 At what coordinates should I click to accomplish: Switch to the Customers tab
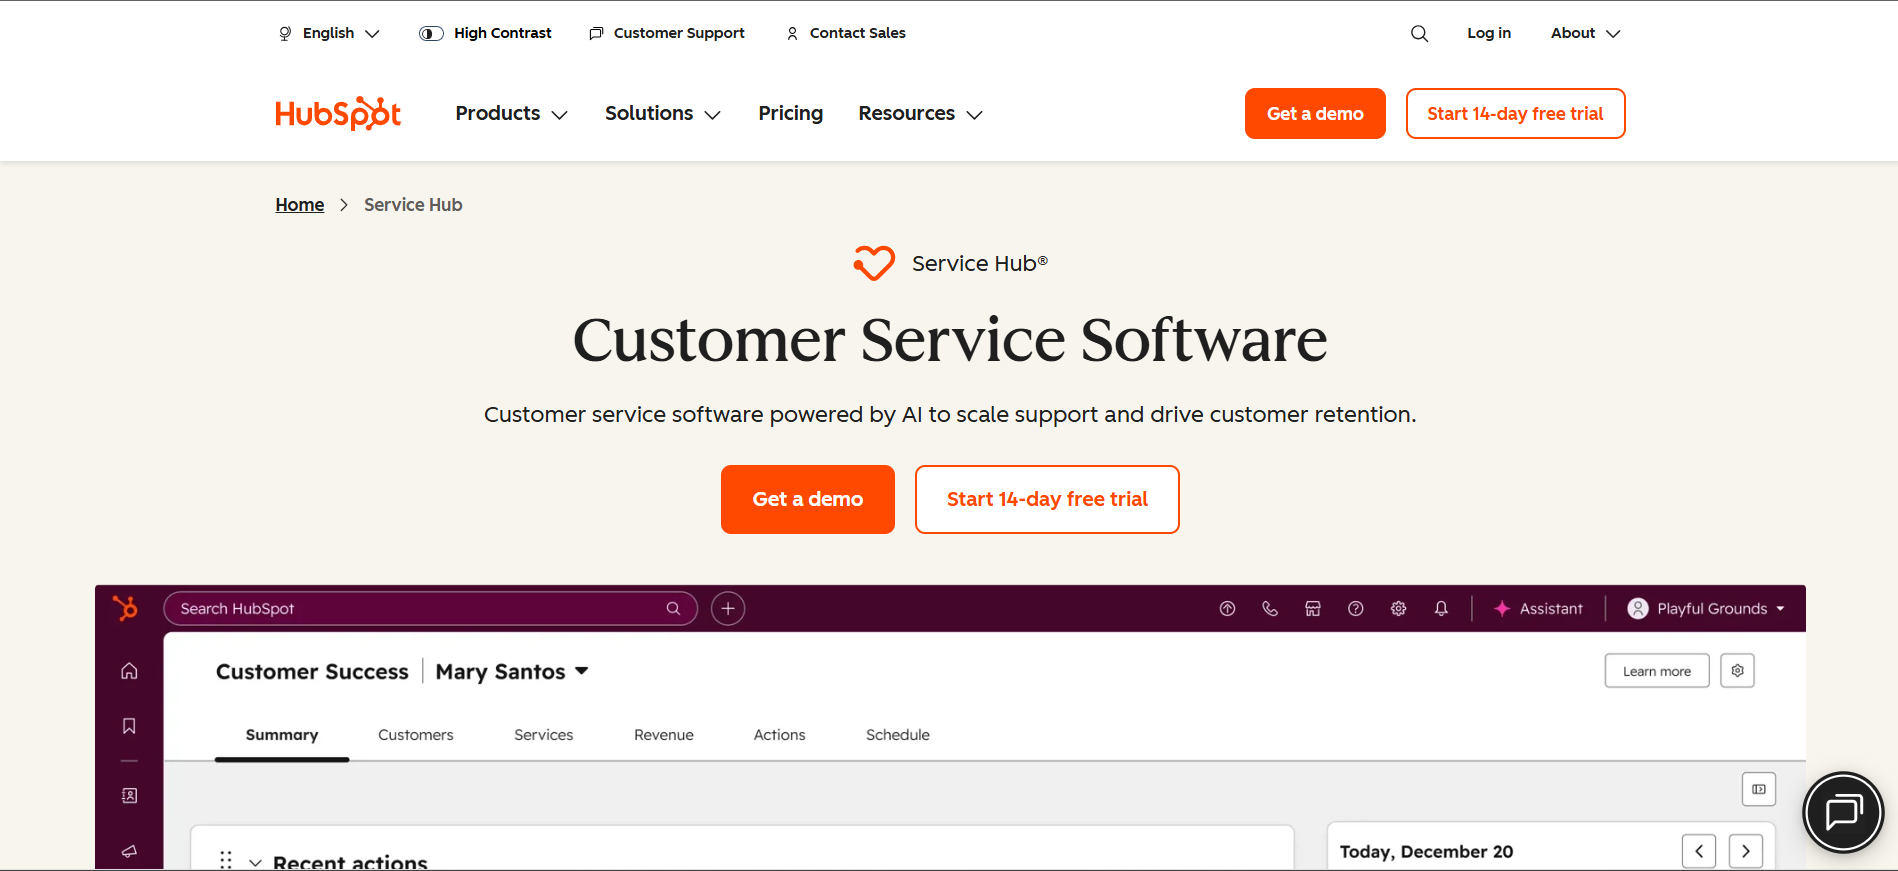click(x=416, y=735)
